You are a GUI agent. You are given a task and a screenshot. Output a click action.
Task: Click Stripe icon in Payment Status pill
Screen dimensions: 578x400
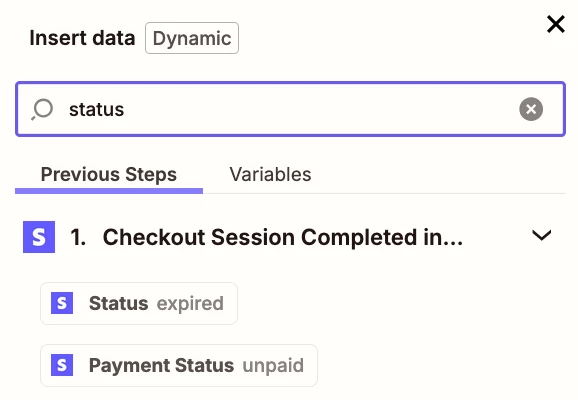tap(62, 365)
